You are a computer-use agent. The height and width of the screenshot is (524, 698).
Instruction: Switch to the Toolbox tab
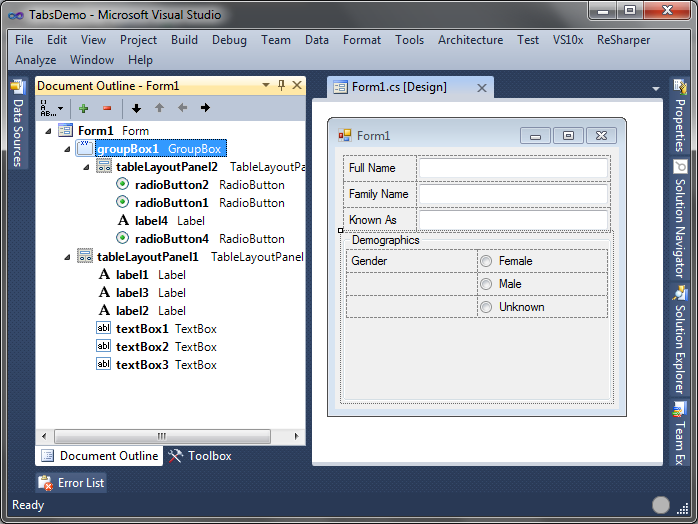click(199, 456)
